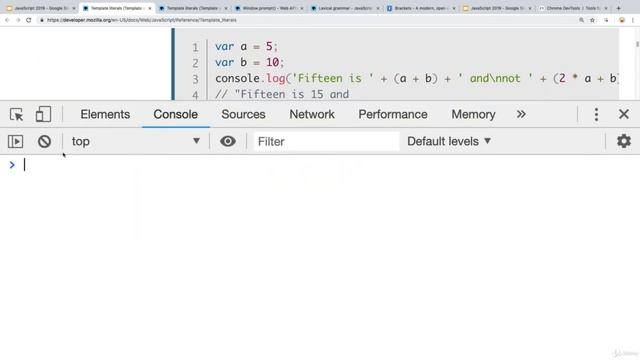Viewport: 640px width, 360px height.
Task: Switch to the Console tab
Action: tap(176, 115)
